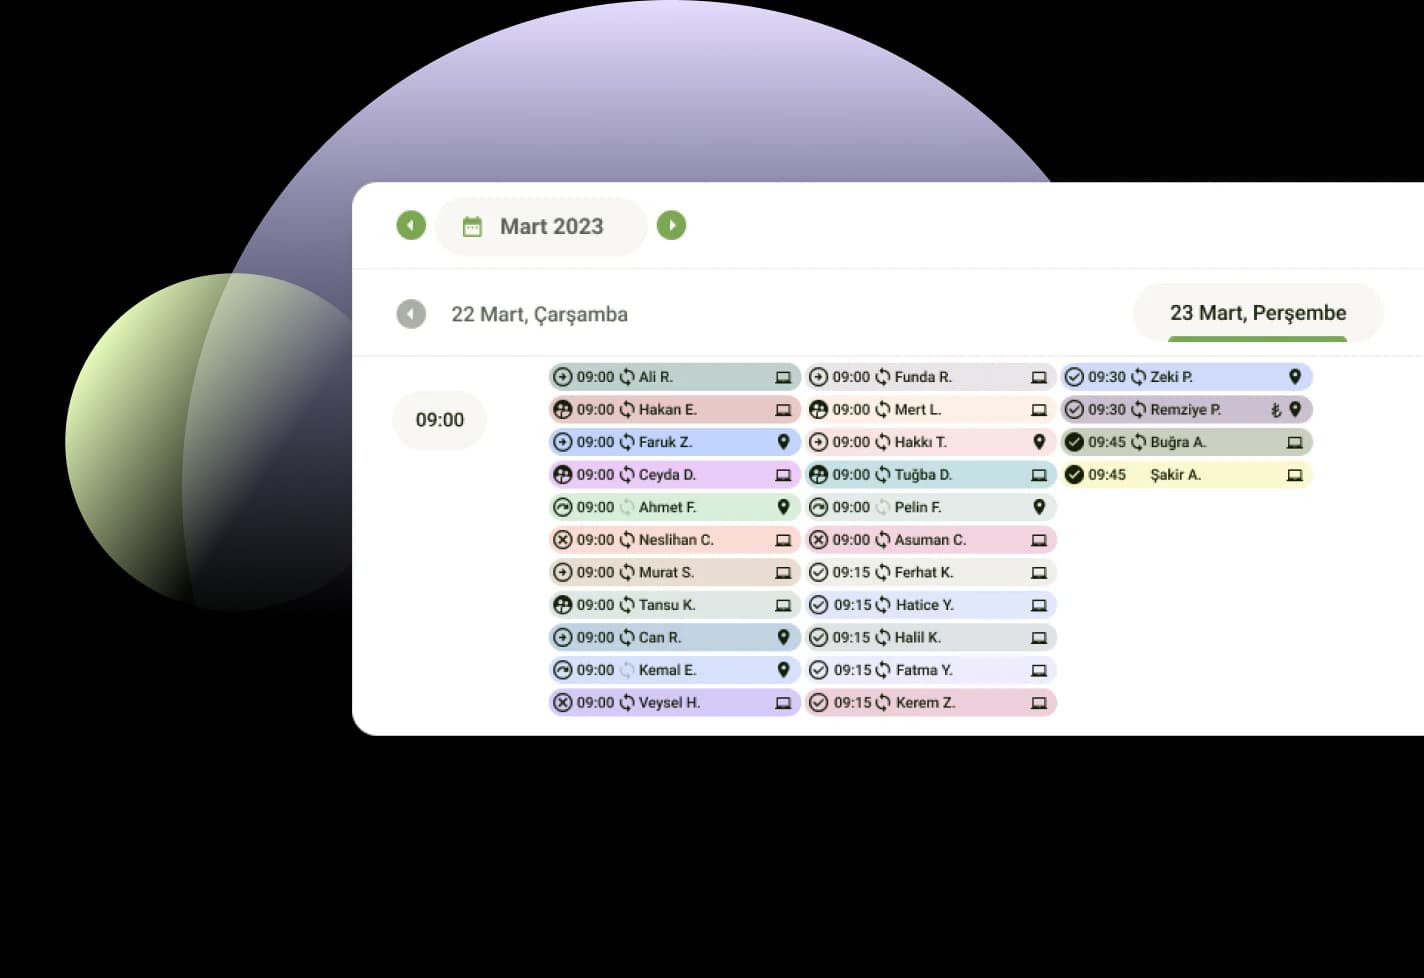Image resolution: width=1424 pixels, height=978 pixels.
Task: Go to next month with green right arrow
Action: click(671, 226)
